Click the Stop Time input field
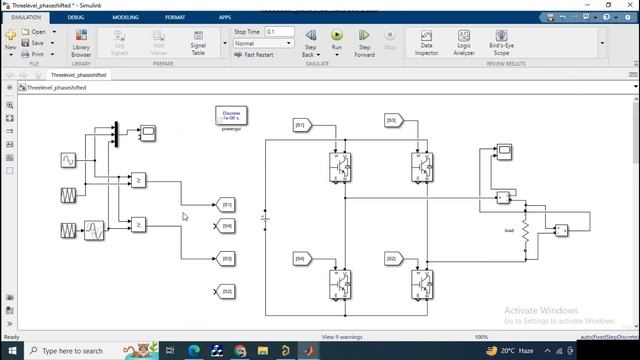The image size is (640, 360). (x=279, y=31)
